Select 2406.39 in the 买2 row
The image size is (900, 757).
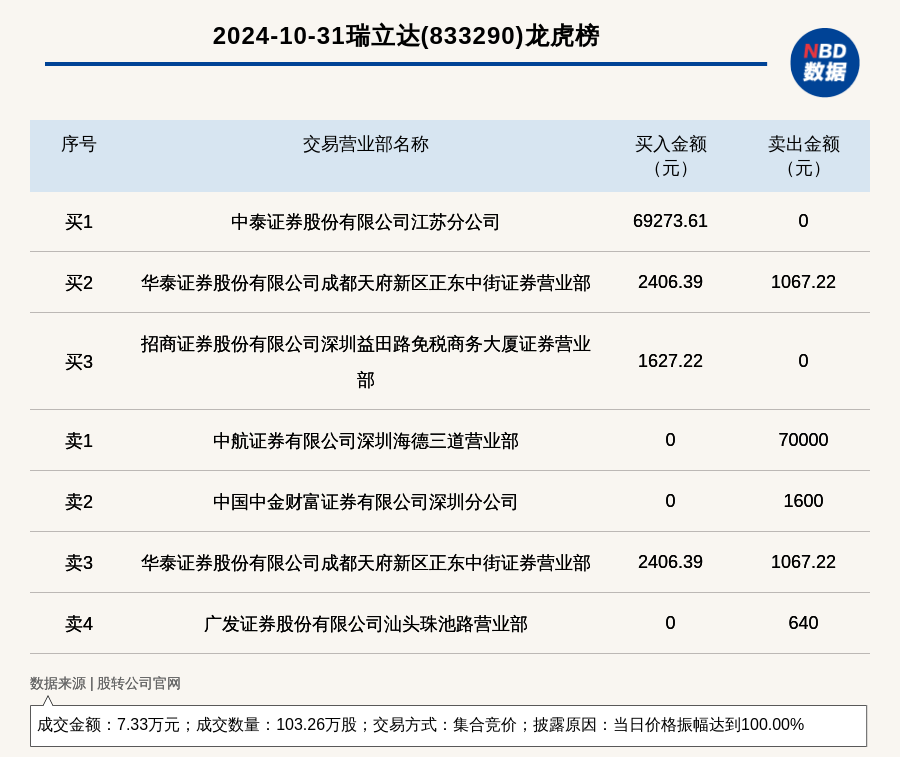(670, 282)
